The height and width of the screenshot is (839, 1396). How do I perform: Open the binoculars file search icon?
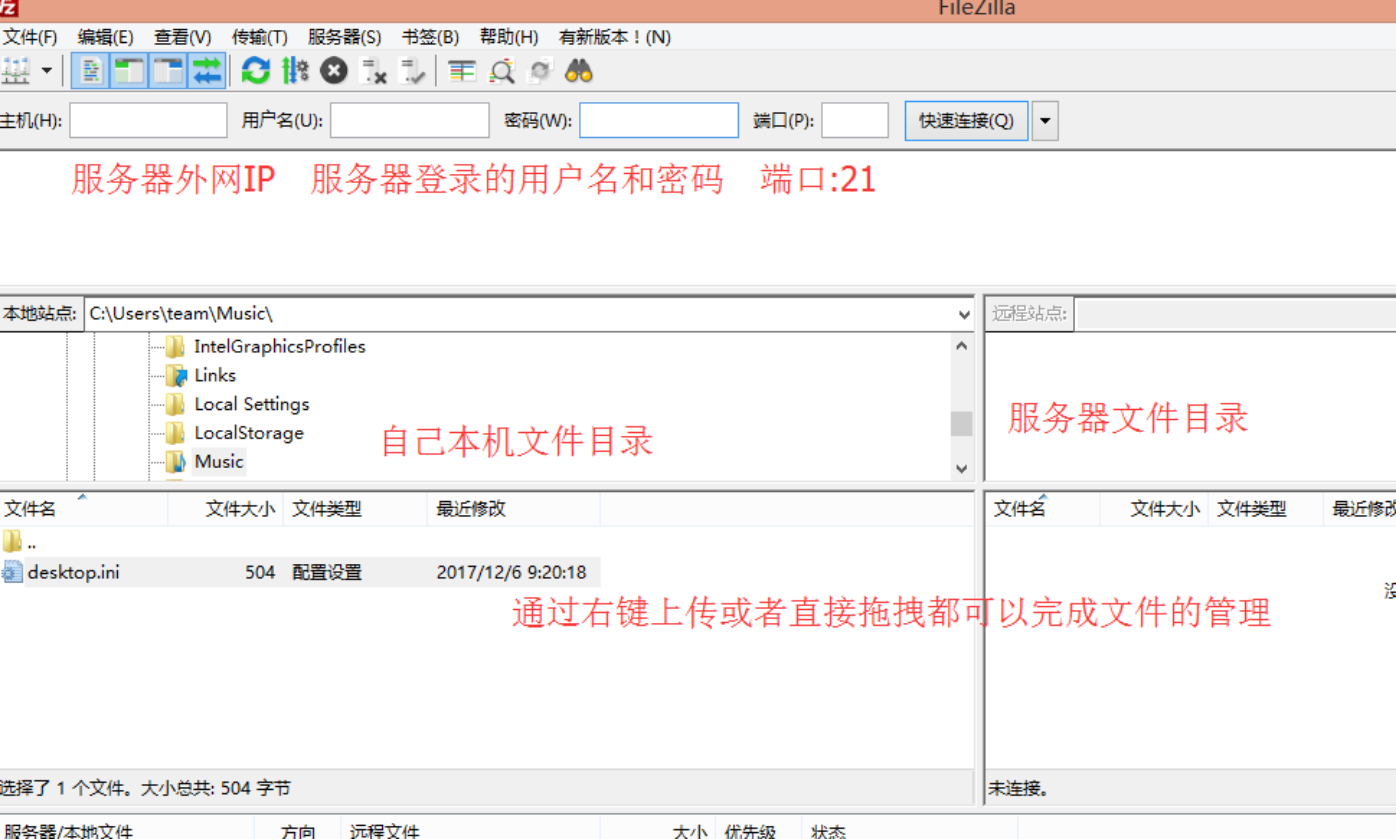tap(579, 71)
